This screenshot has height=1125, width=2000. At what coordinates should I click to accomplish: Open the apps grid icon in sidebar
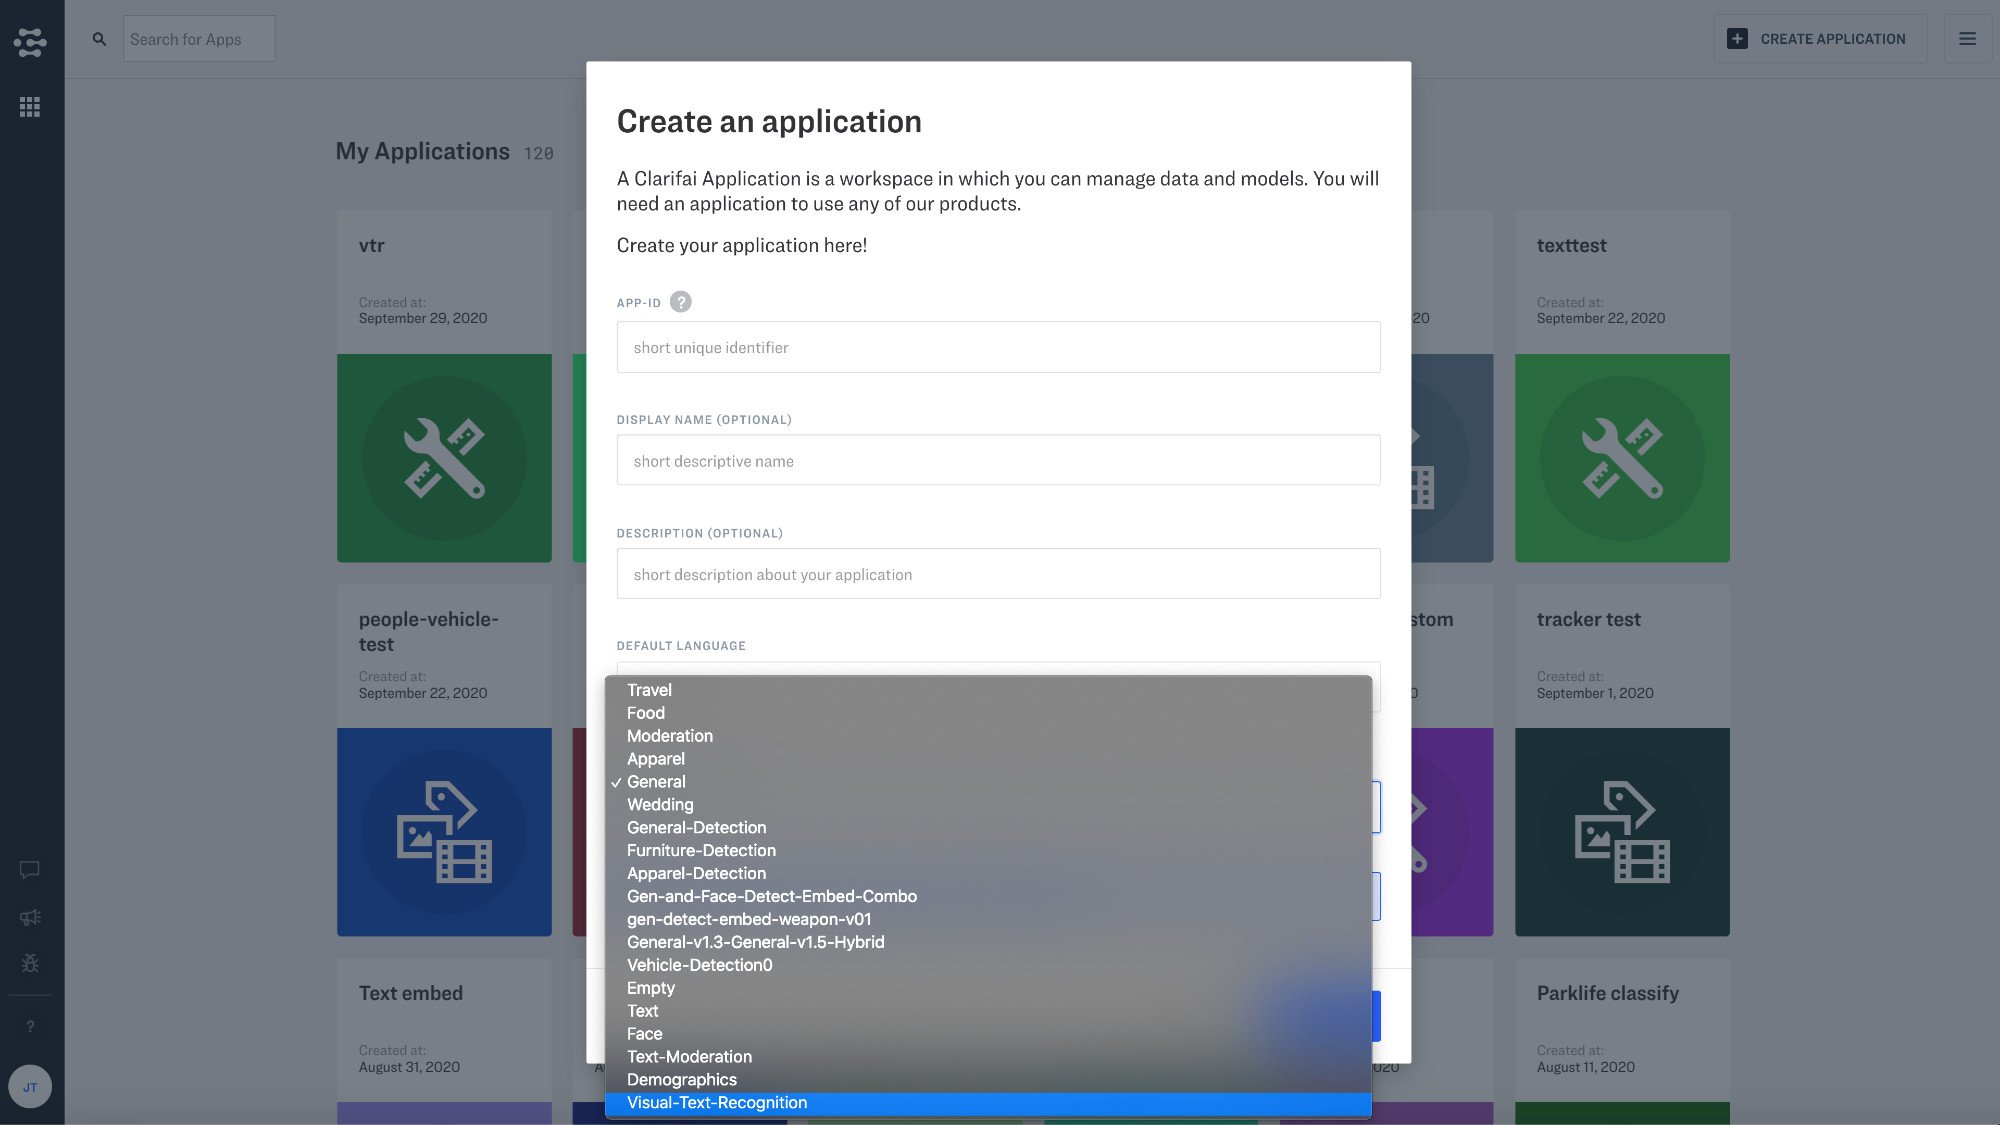click(30, 107)
